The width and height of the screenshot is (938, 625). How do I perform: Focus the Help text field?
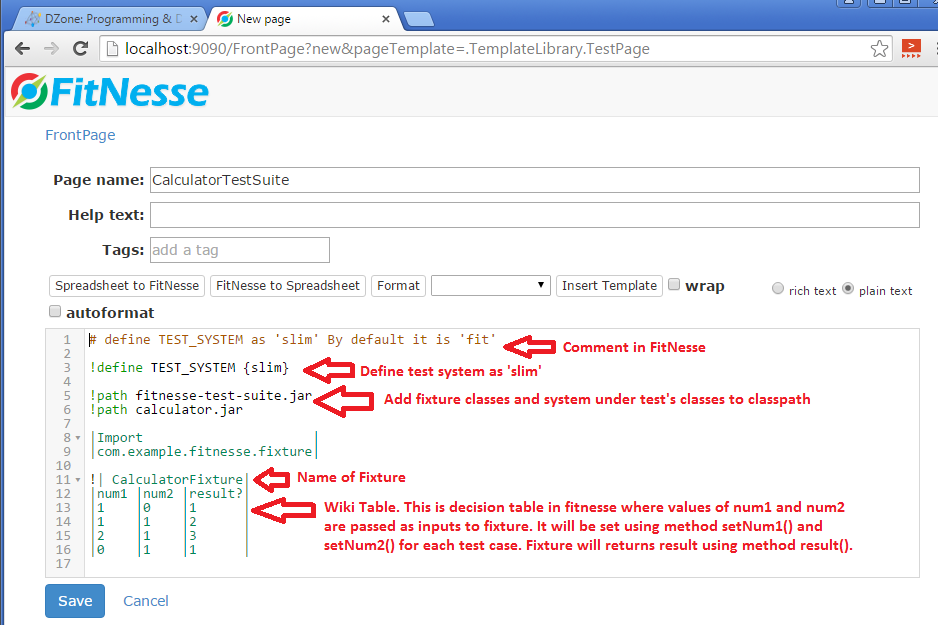pyautogui.click(x=534, y=215)
